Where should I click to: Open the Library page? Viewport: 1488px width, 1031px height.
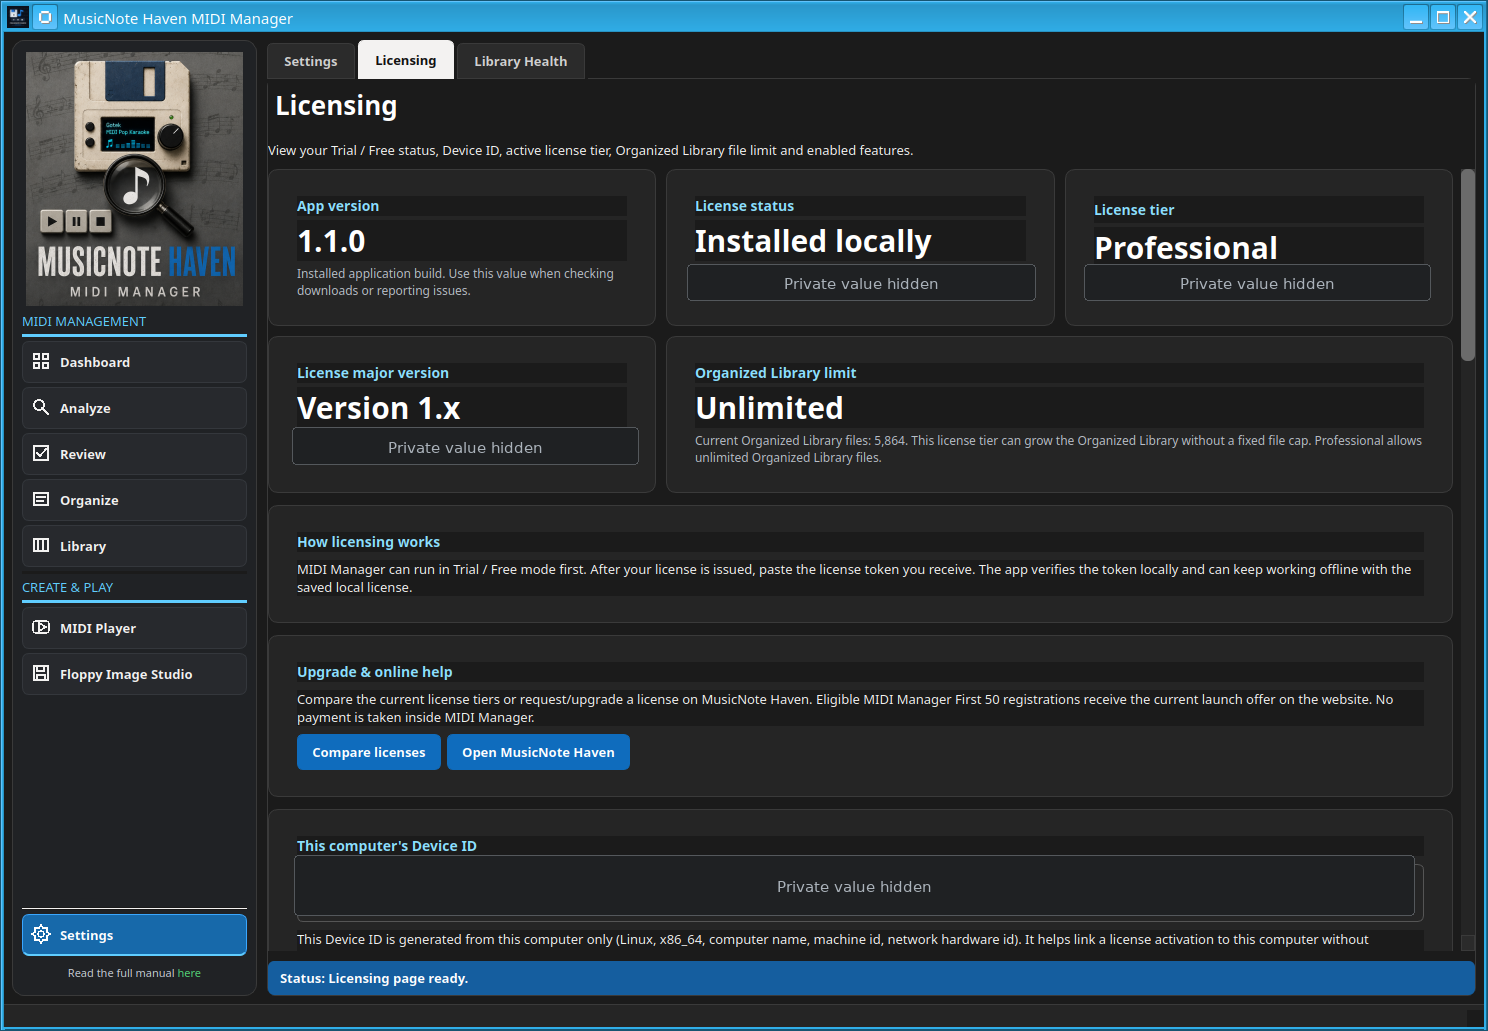pos(134,546)
